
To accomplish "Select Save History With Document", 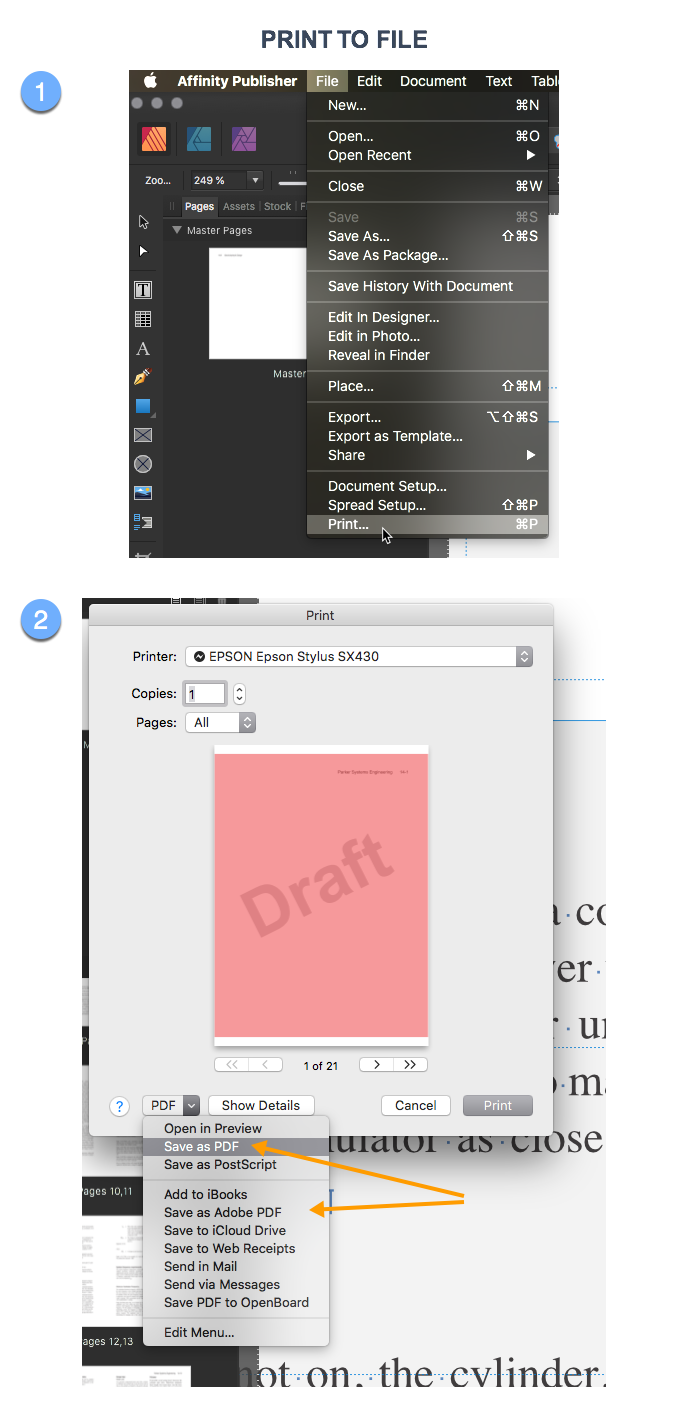I will point(428,286).
